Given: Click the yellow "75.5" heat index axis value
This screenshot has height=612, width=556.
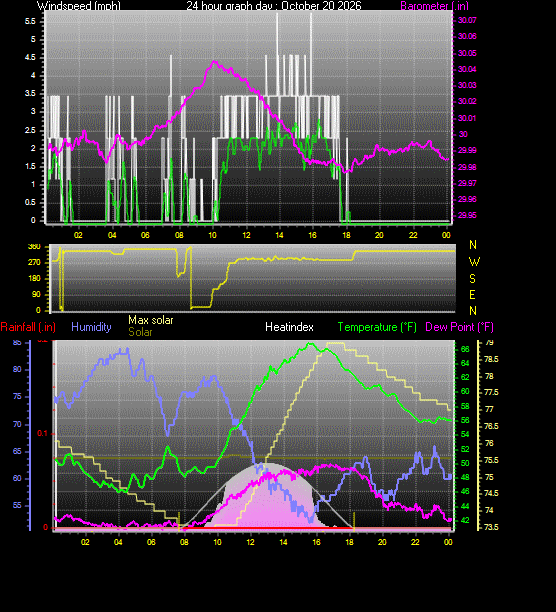Looking at the screenshot, I should (x=491, y=461).
